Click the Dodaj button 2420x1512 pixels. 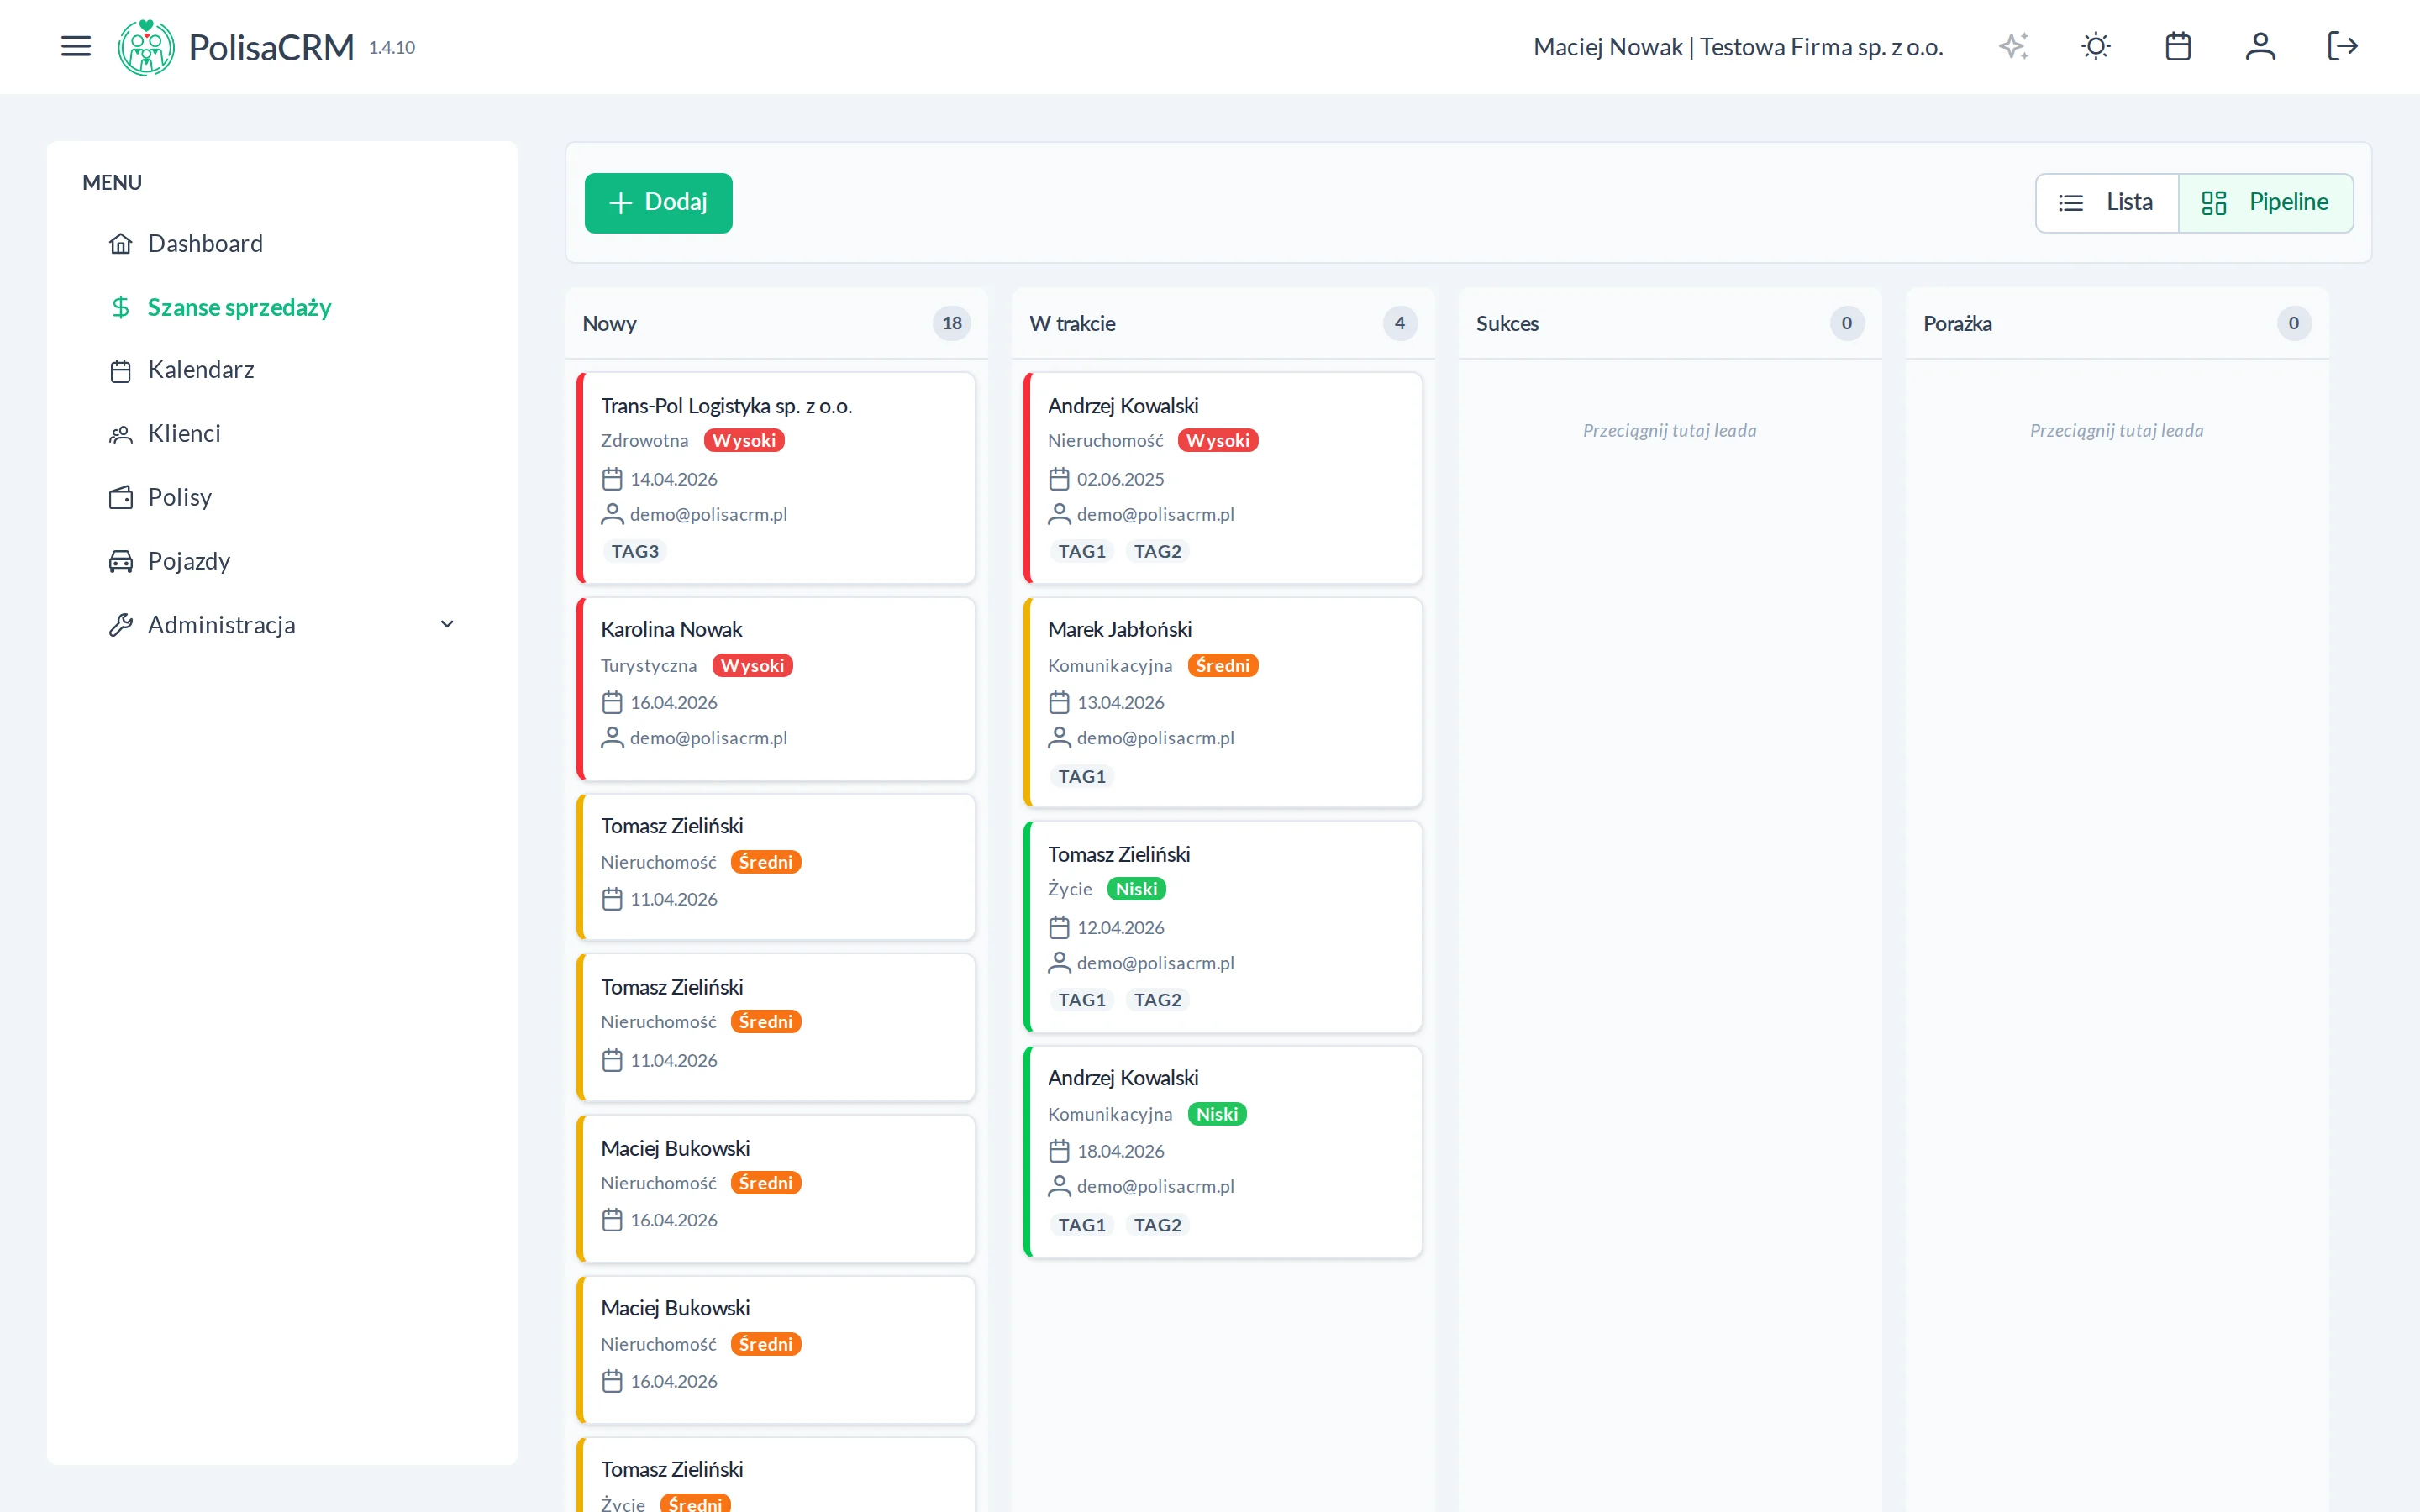(x=658, y=202)
